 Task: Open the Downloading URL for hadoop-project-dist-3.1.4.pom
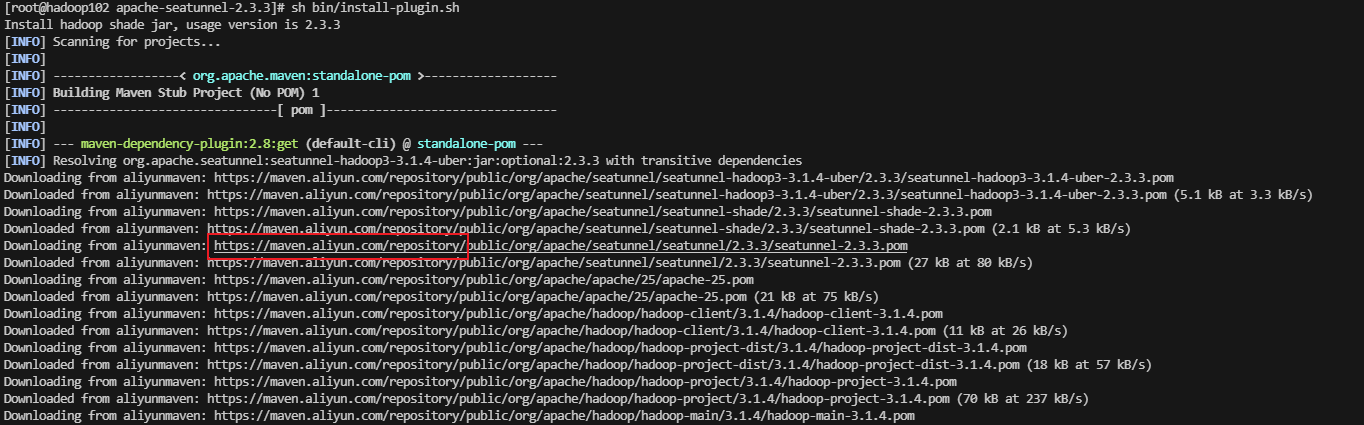coord(620,347)
